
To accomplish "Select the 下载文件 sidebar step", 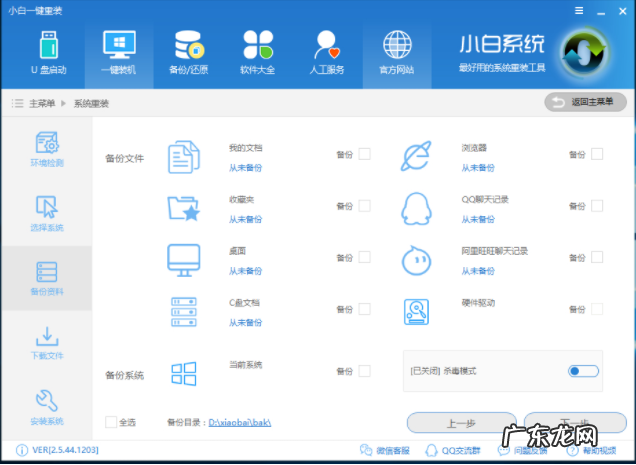I will tap(47, 343).
